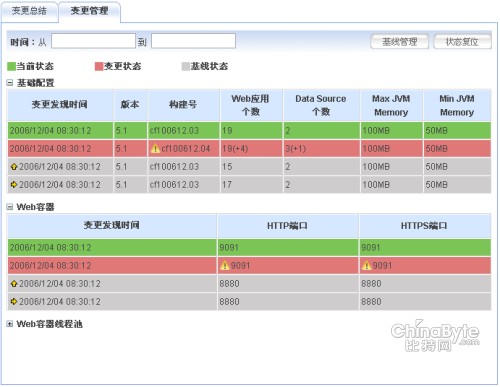
Task: Click the Web应用个数 column header
Action: (251, 105)
